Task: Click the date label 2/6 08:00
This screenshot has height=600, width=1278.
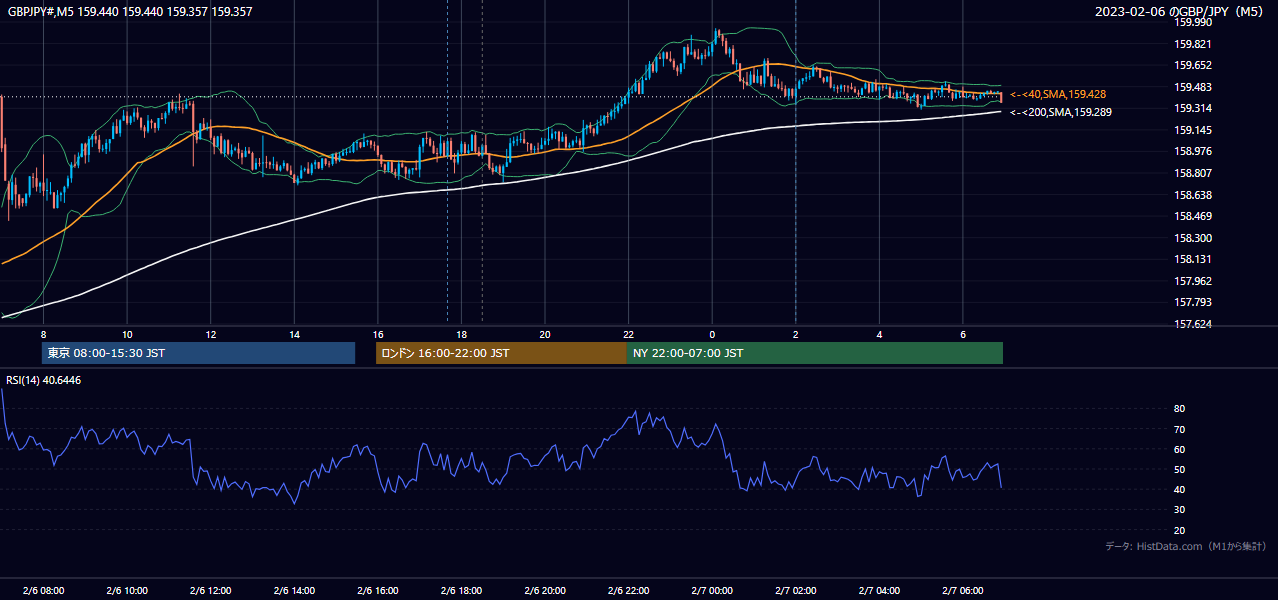Action: [x=43, y=591]
